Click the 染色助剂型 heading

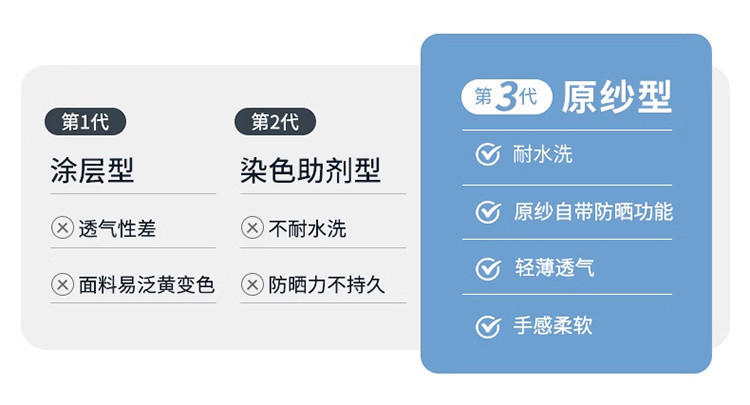tap(310, 171)
